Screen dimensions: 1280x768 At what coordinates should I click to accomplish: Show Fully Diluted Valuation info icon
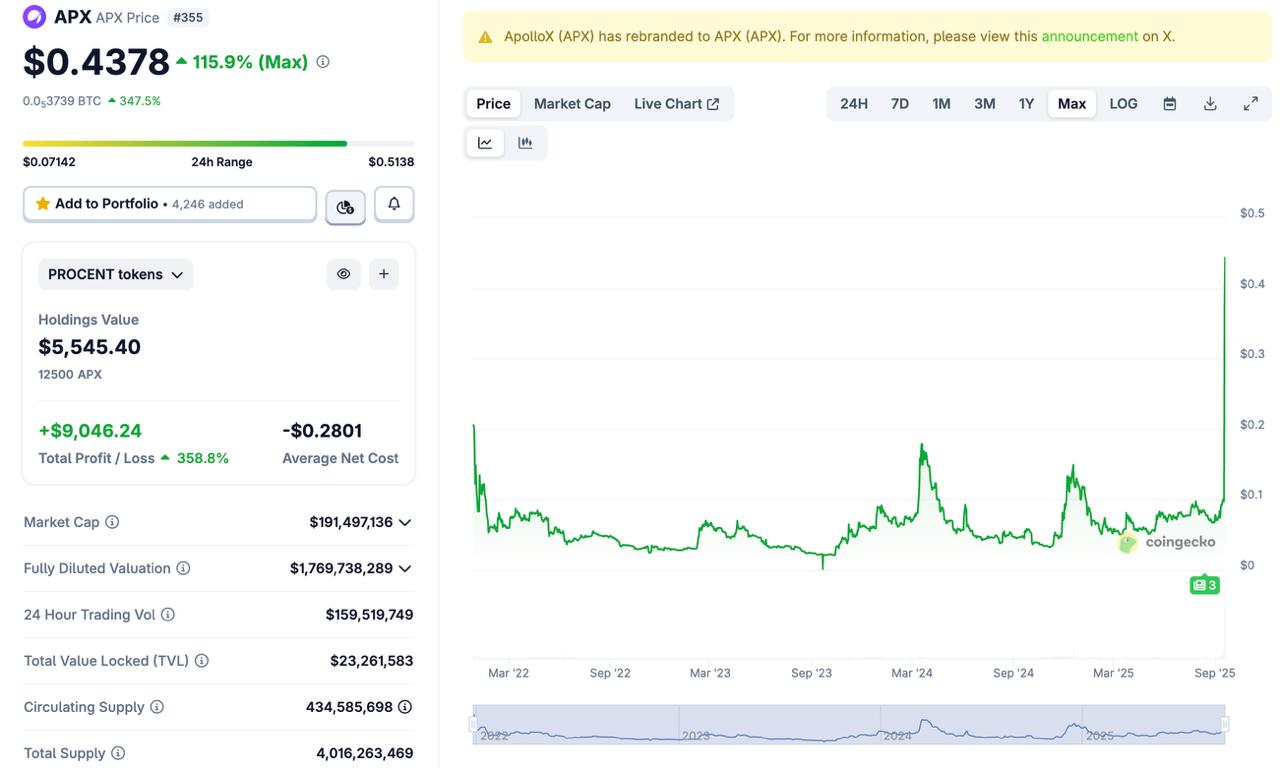click(x=183, y=568)
